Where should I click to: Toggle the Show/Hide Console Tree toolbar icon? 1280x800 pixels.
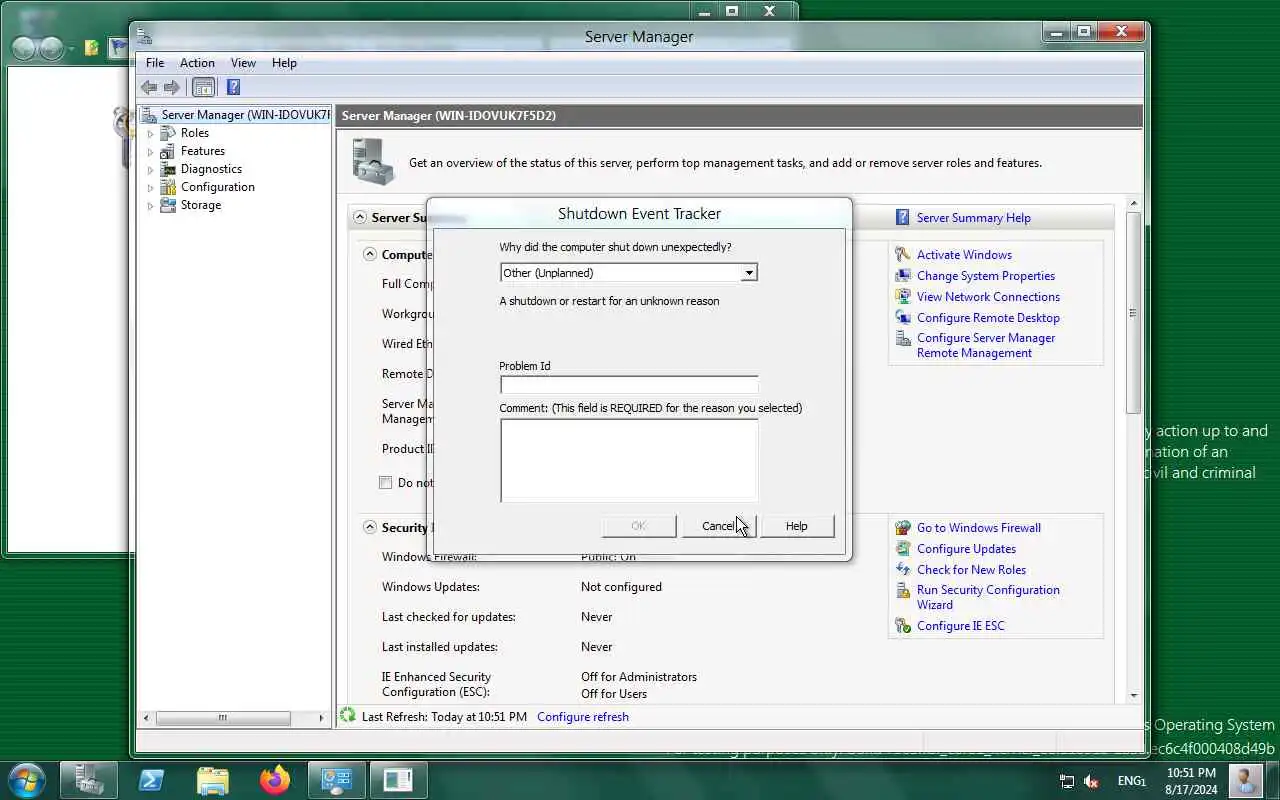203,87
